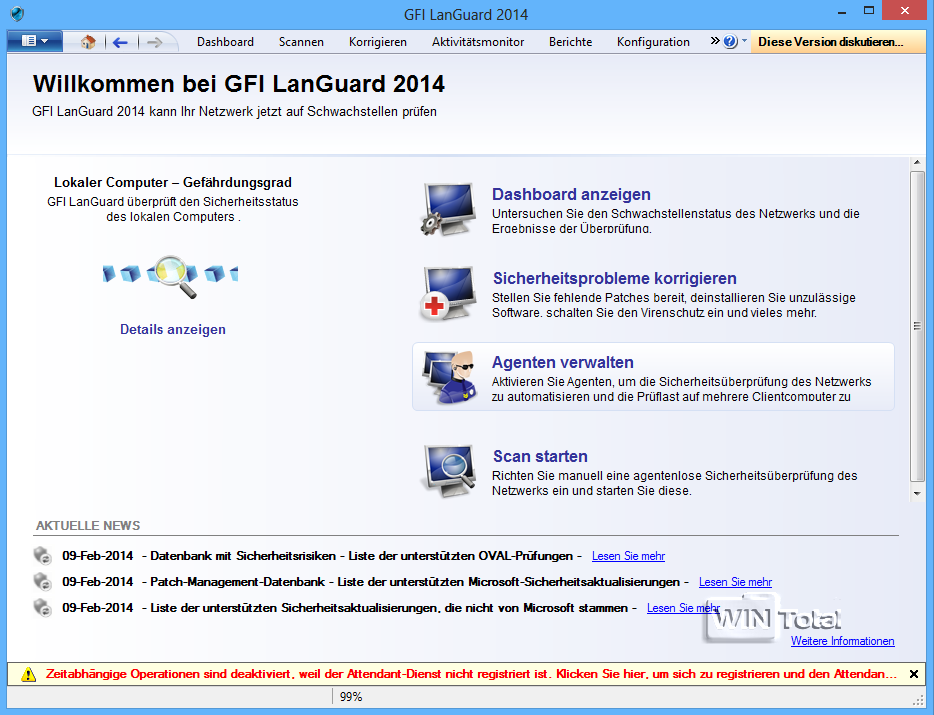Open Lesen Sie mehr for Patch-Management-Datenbank
The width and height of the screenshot is (934, 715).
tap(735, 582)
